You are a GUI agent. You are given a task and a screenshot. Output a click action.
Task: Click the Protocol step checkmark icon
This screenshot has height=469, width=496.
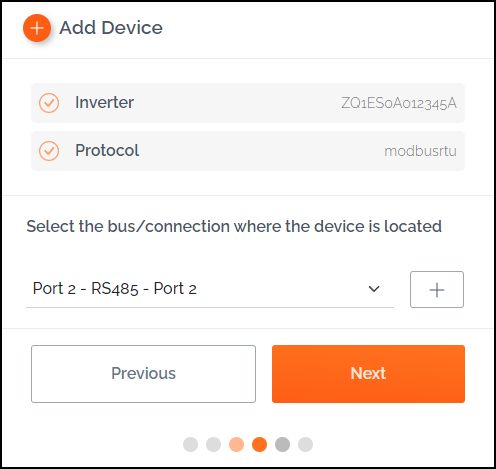[49, 151]
